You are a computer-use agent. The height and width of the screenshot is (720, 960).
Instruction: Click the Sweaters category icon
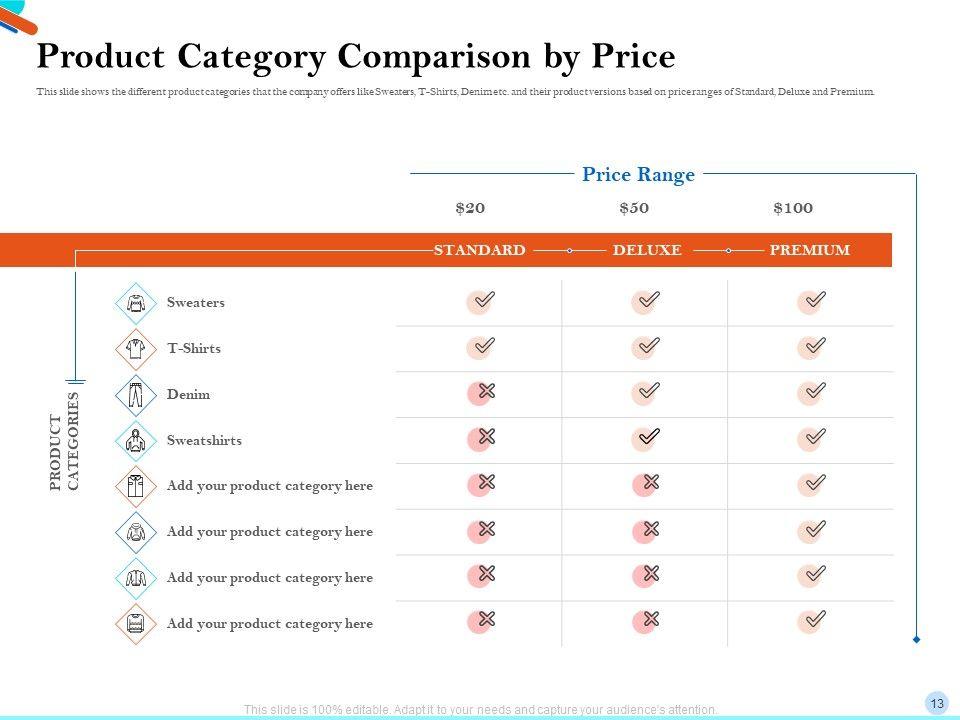pos(136,303)
